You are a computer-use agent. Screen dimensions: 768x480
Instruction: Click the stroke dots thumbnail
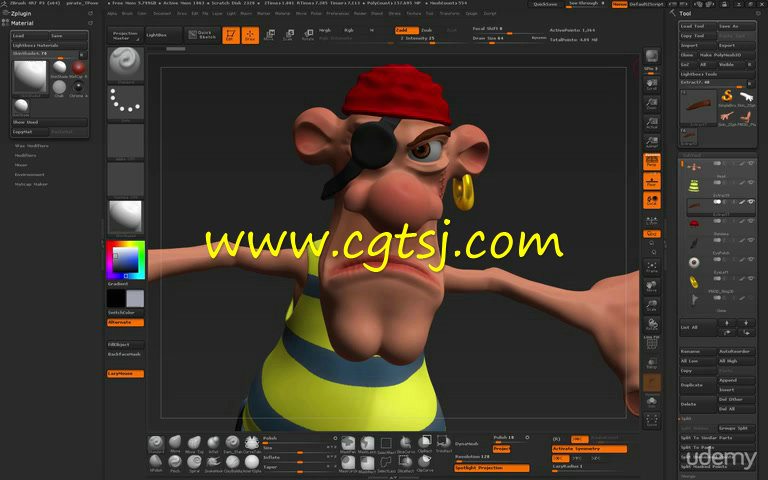pyautogui.click(x=125, y=103)
